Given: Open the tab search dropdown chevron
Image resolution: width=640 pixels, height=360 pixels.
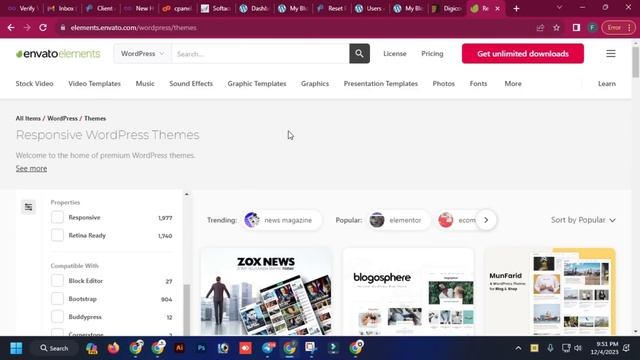Looking at the screenshot, I should pos(559,8).
